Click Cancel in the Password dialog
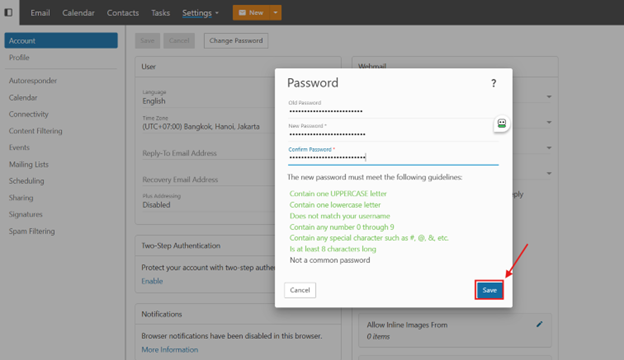Screen dimensions: 624x360 pos(300,290)
